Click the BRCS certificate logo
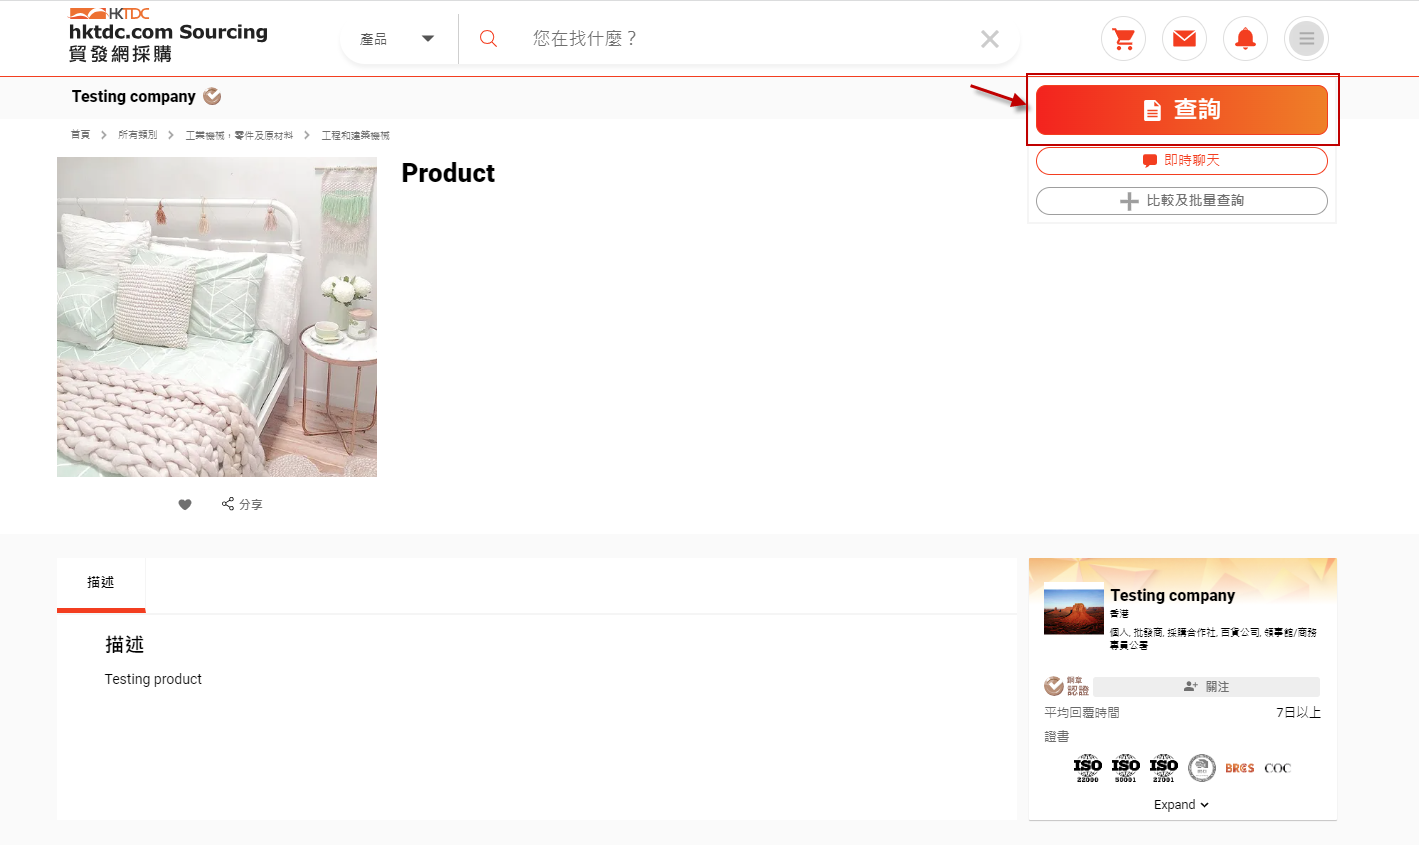Image resolution: width=1419 pixels, height=845 pixels. 1240,768
